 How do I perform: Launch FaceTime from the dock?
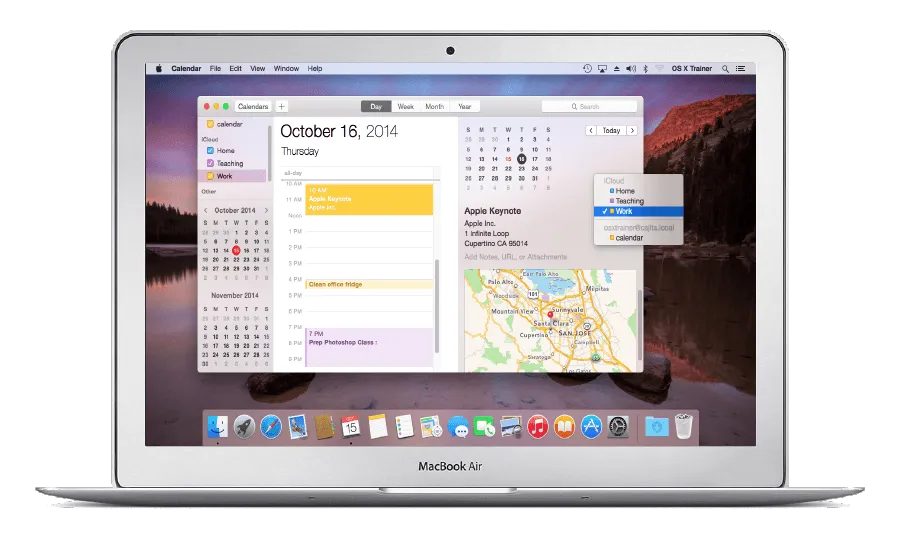click(484, 427)
